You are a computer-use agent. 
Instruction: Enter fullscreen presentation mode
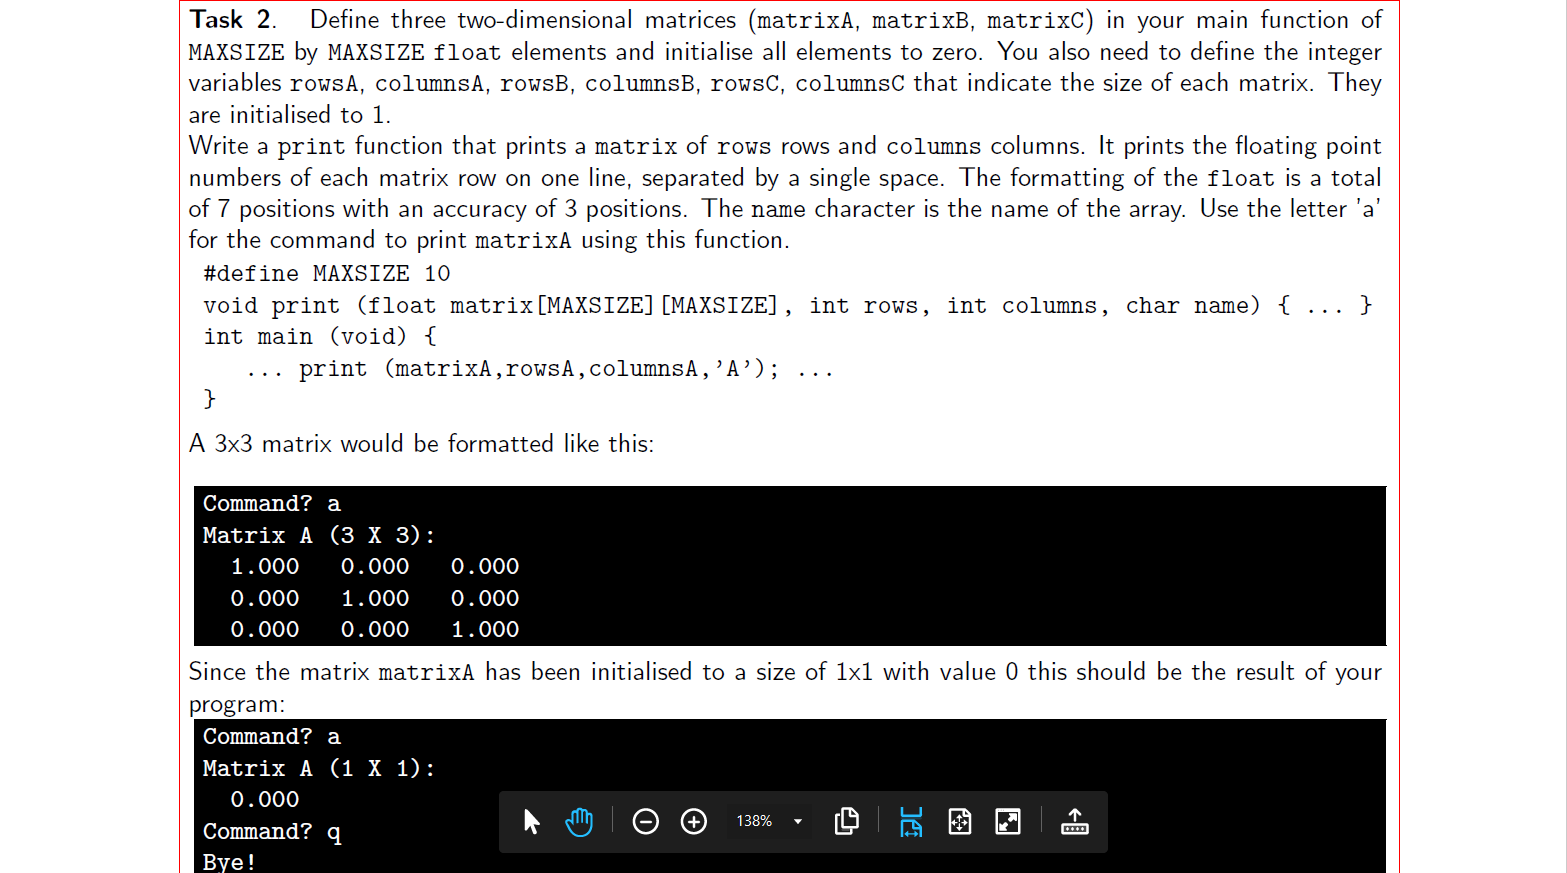[1007, 821]
